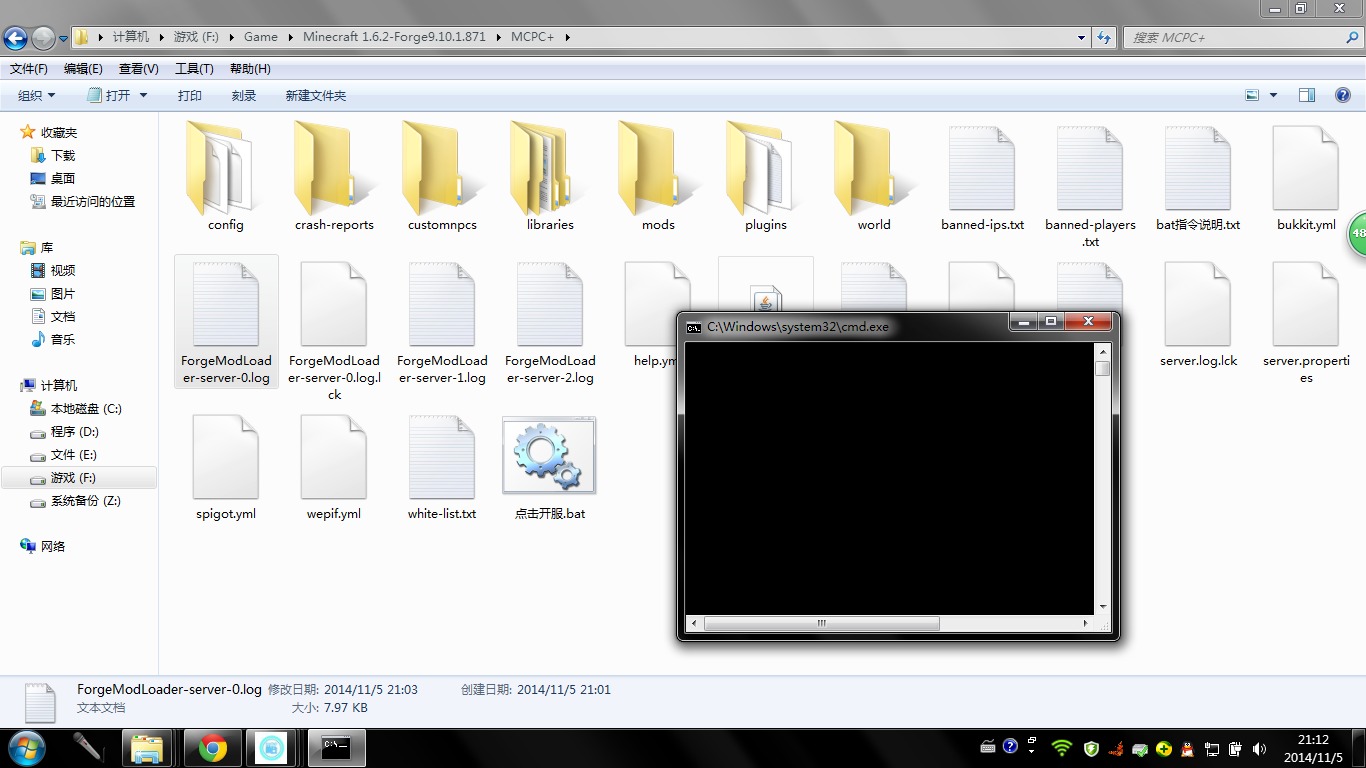Expand breadcrumb arrow after Game
The width and height of the screenshot is (1366, 768).
292,37
